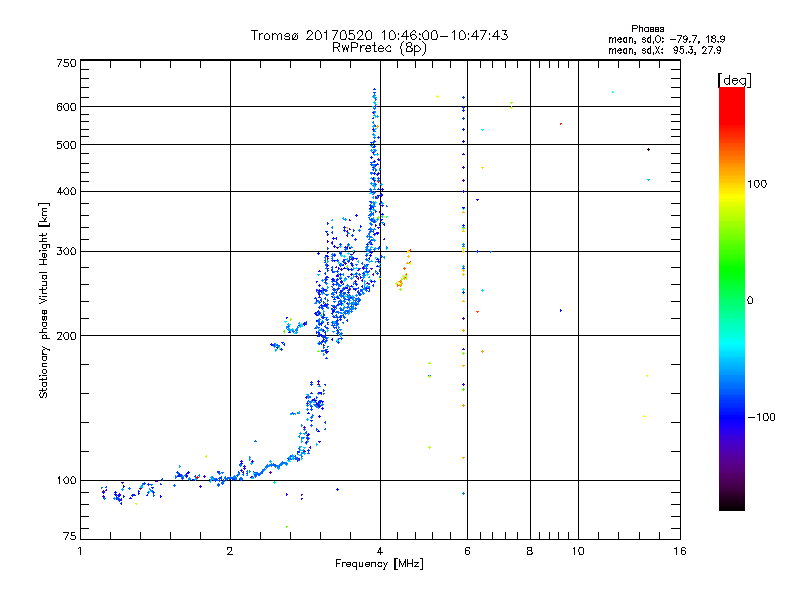Click the blue zone of the color bar near -100
The image size is (800, 600).
coord(732,417)
